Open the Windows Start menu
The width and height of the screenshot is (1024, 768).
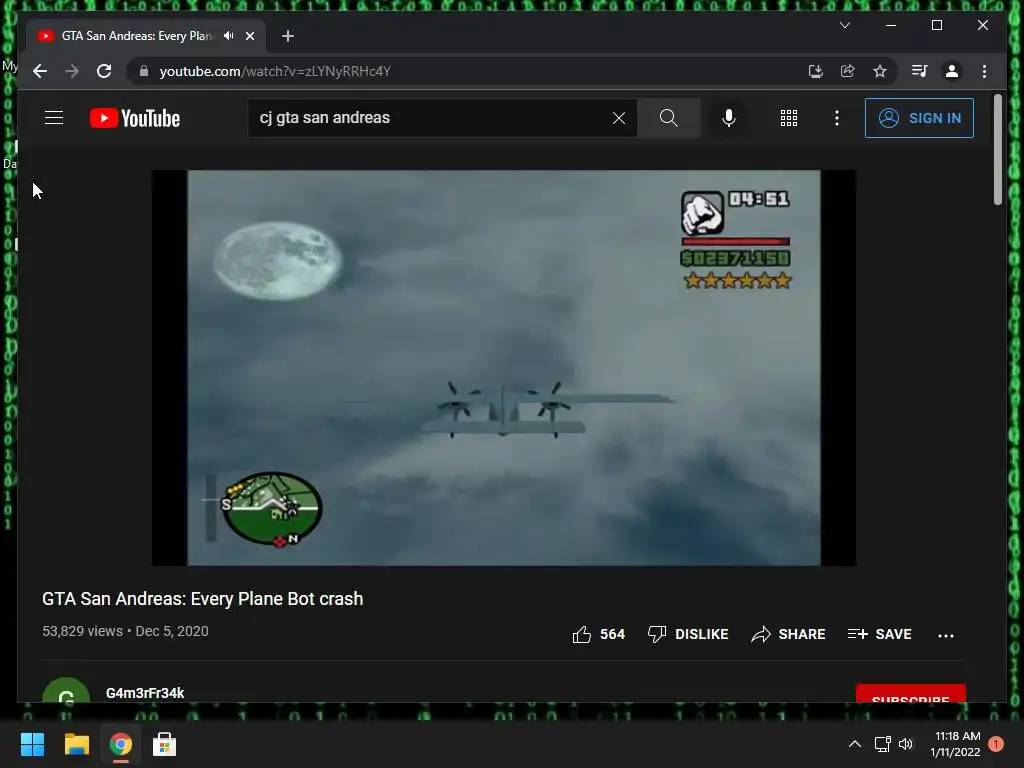pos(32,744)
